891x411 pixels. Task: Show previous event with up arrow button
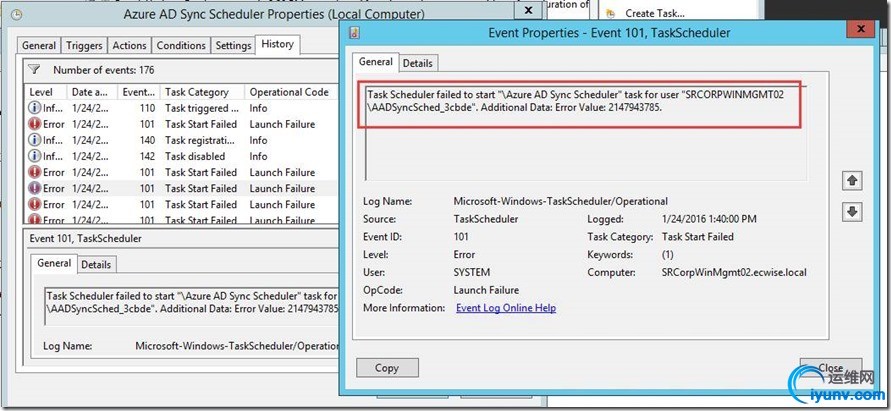point(851,181)
